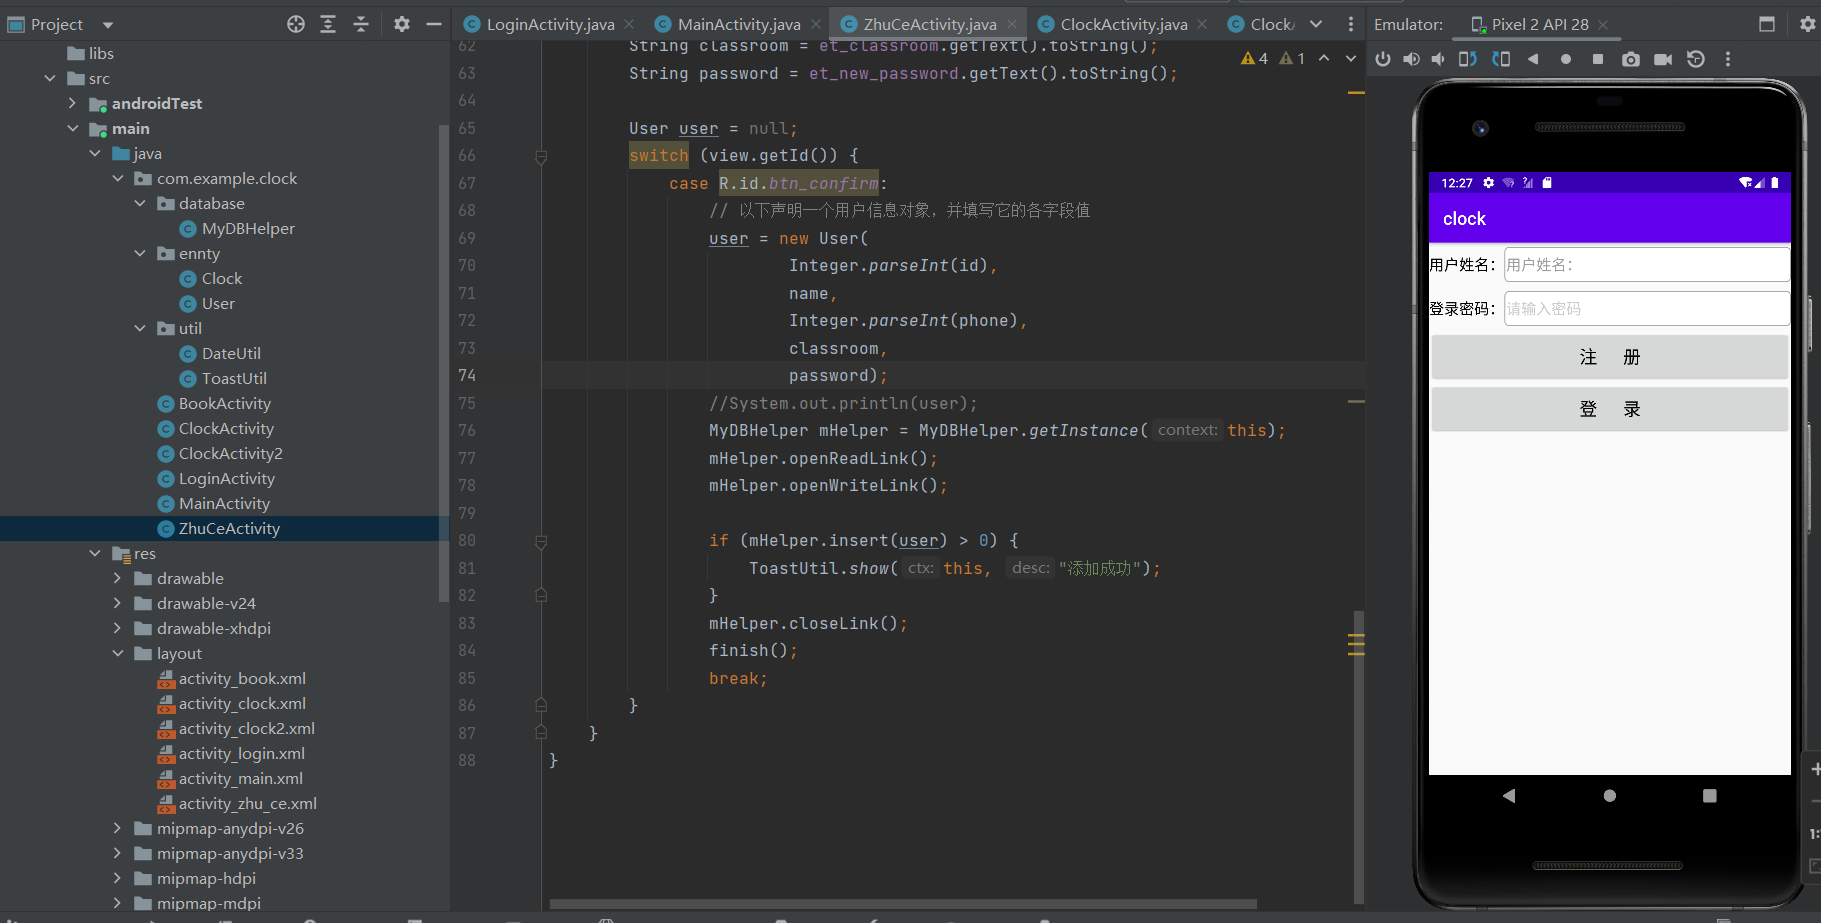Screen dimensions: 1821x923
Task: Click the 用户姓名 input field
Action: click(x=1646, y=265)
